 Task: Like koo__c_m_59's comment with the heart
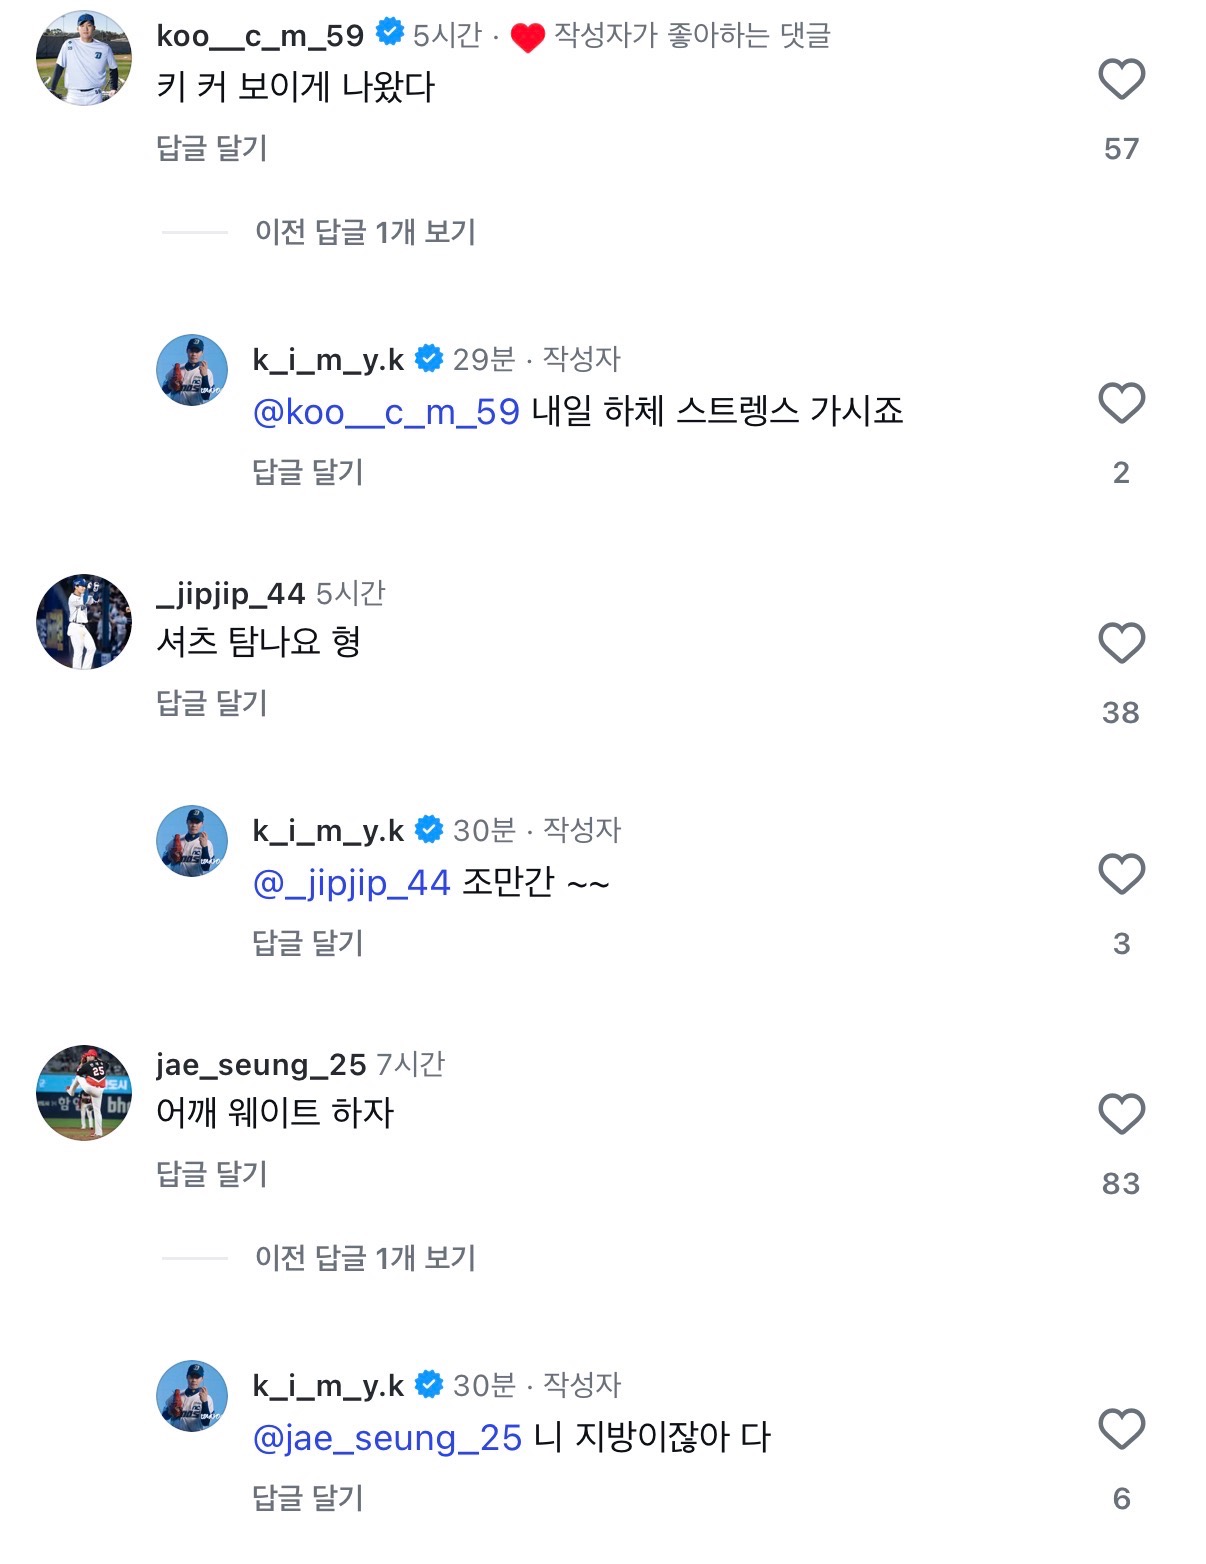click(x=1121, y=80)
